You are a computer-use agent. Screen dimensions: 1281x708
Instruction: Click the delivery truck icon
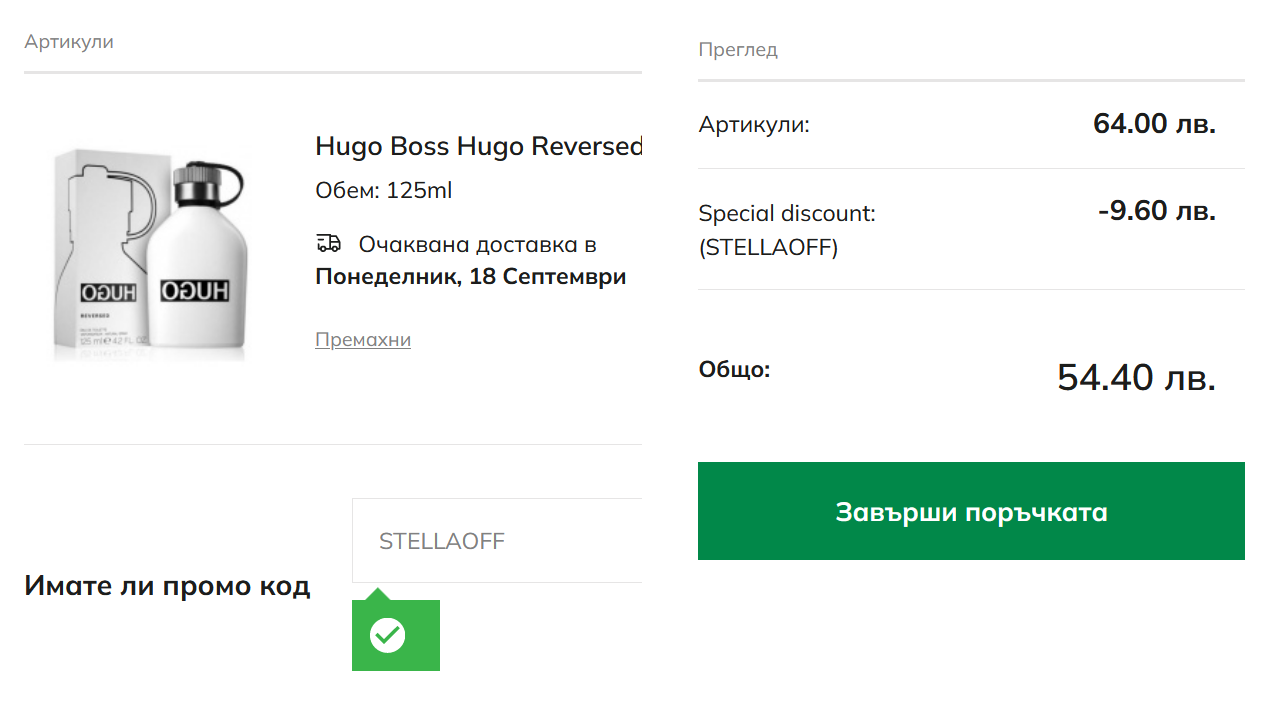point(328,243)
